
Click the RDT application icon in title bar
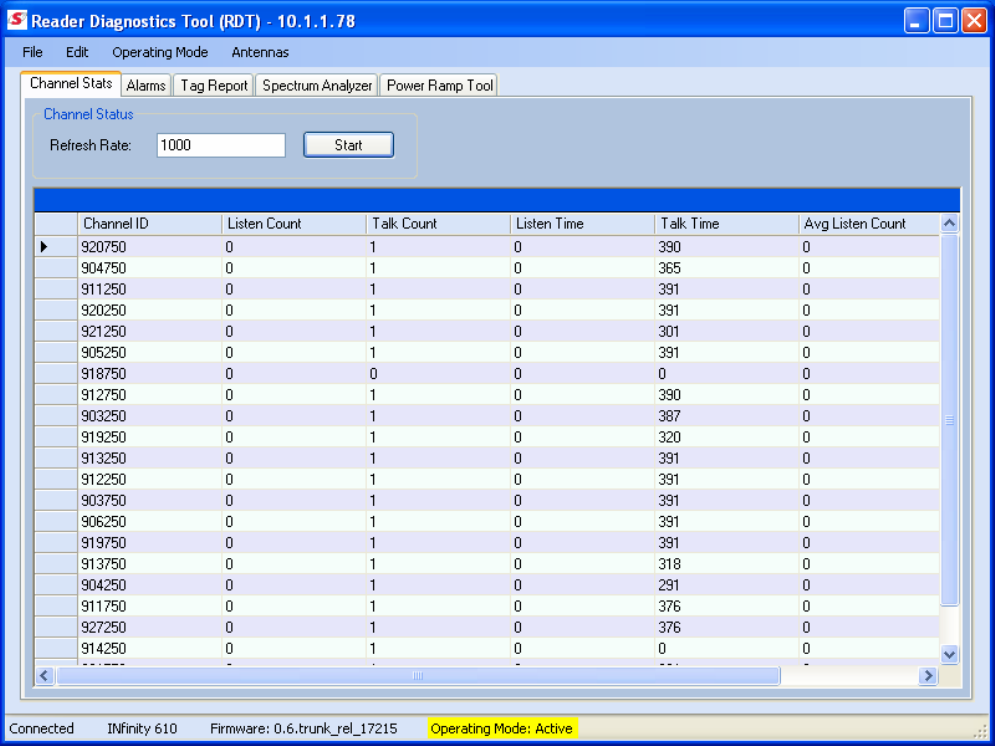pyautogui.click(x=17, y=20)
